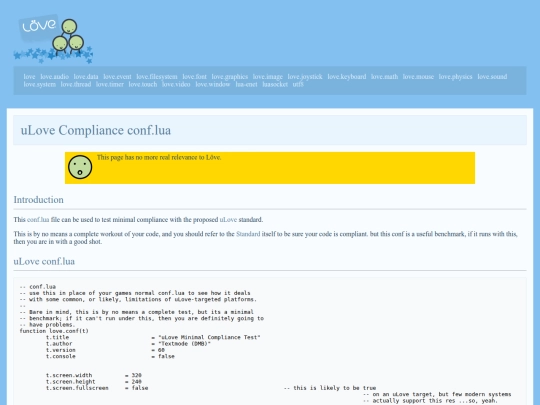
Task: Open love.audio in the navigation bar
Action: pos(54,76)
